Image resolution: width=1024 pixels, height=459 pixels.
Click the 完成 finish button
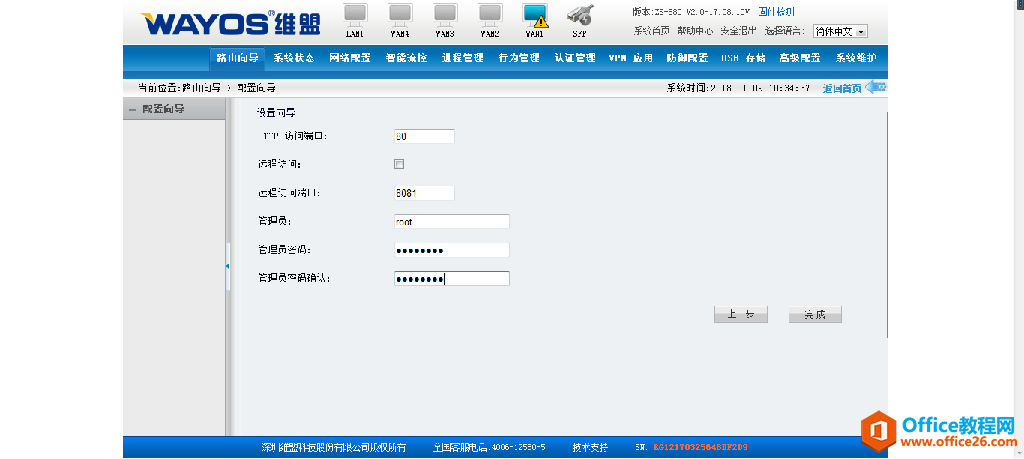coord(815,315)
